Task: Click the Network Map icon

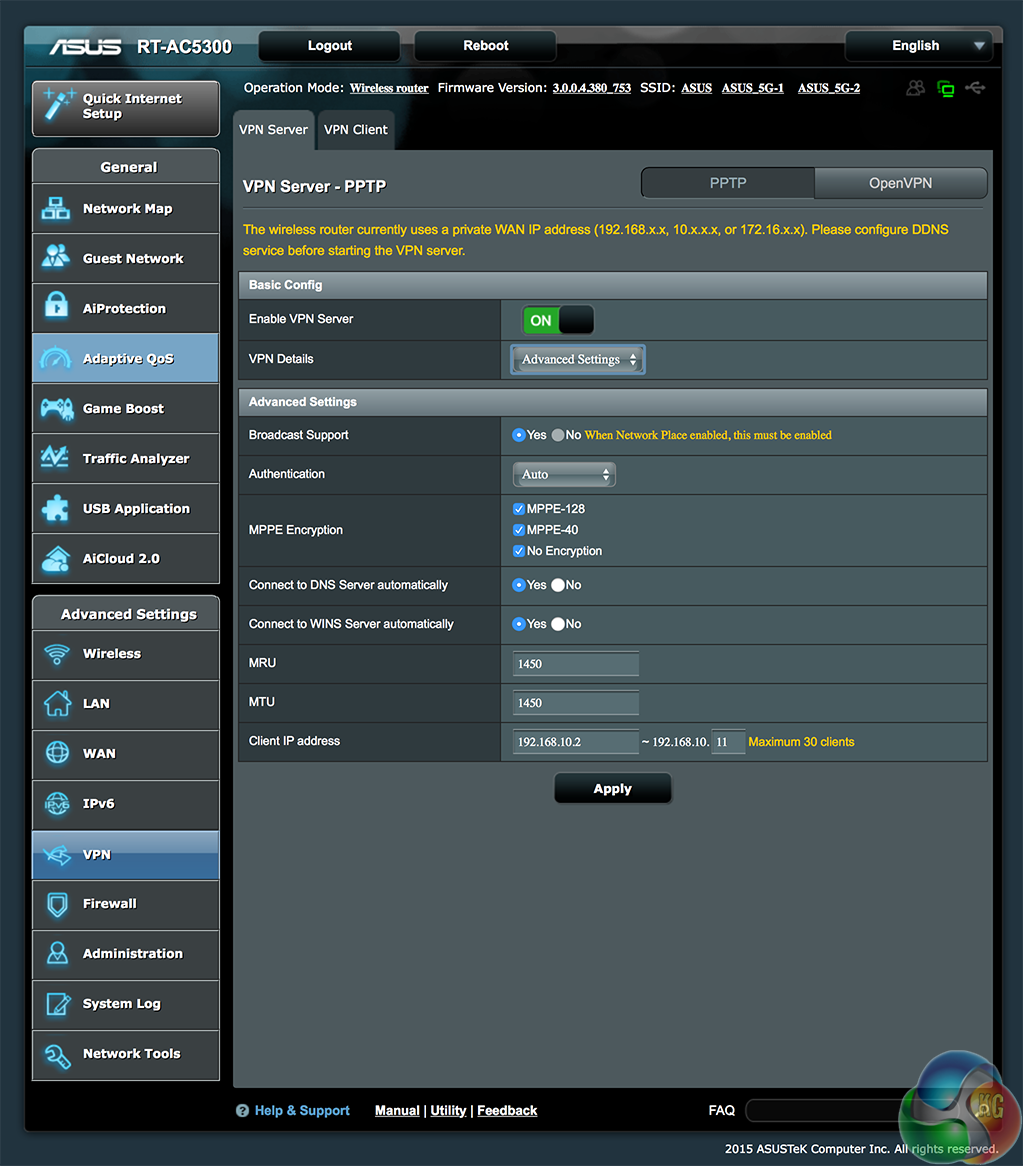Action: 56,208
